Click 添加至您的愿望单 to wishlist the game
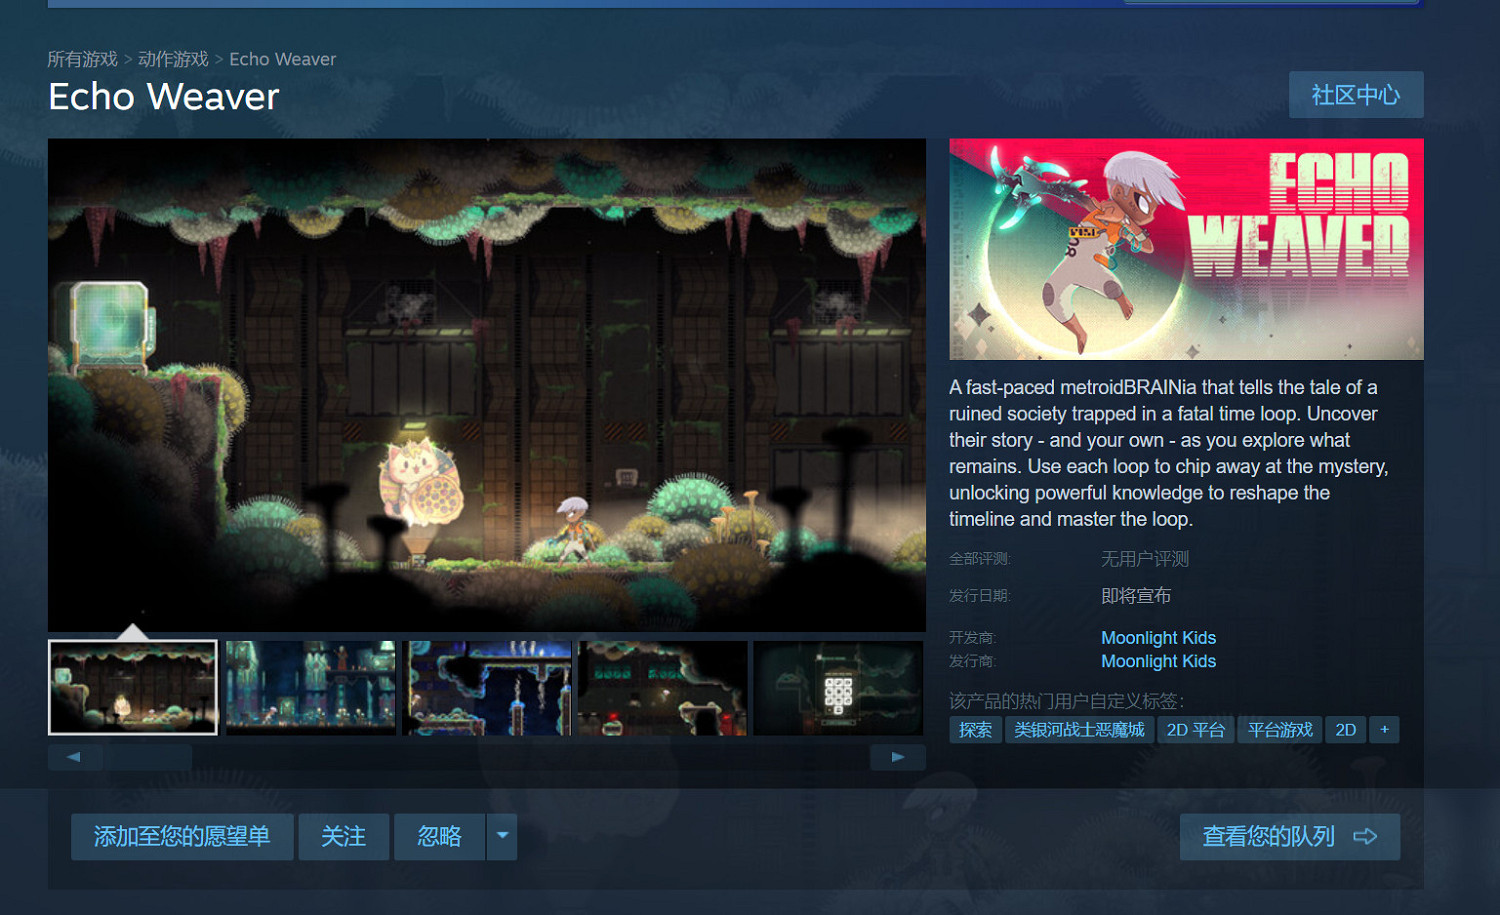The image size is (1500, 915). [x=181, y=837]
